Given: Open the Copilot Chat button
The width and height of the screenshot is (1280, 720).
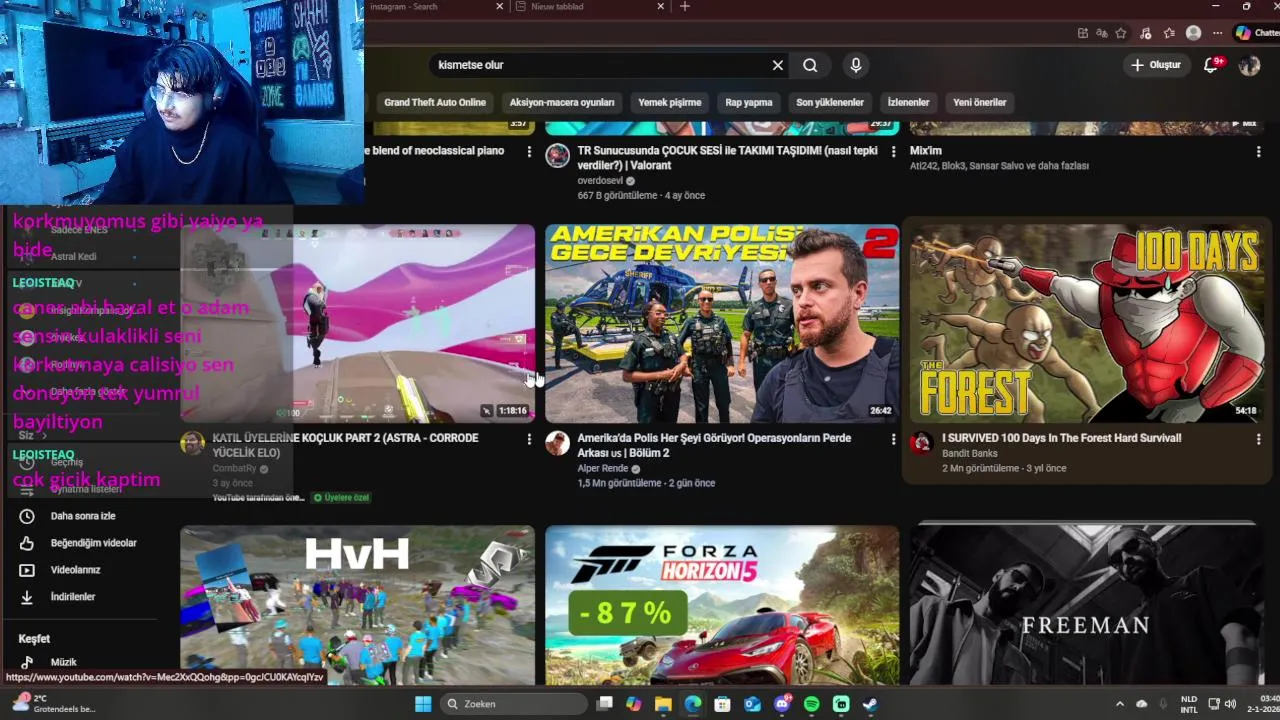Looking at the screenshot, I should 1257,33.
